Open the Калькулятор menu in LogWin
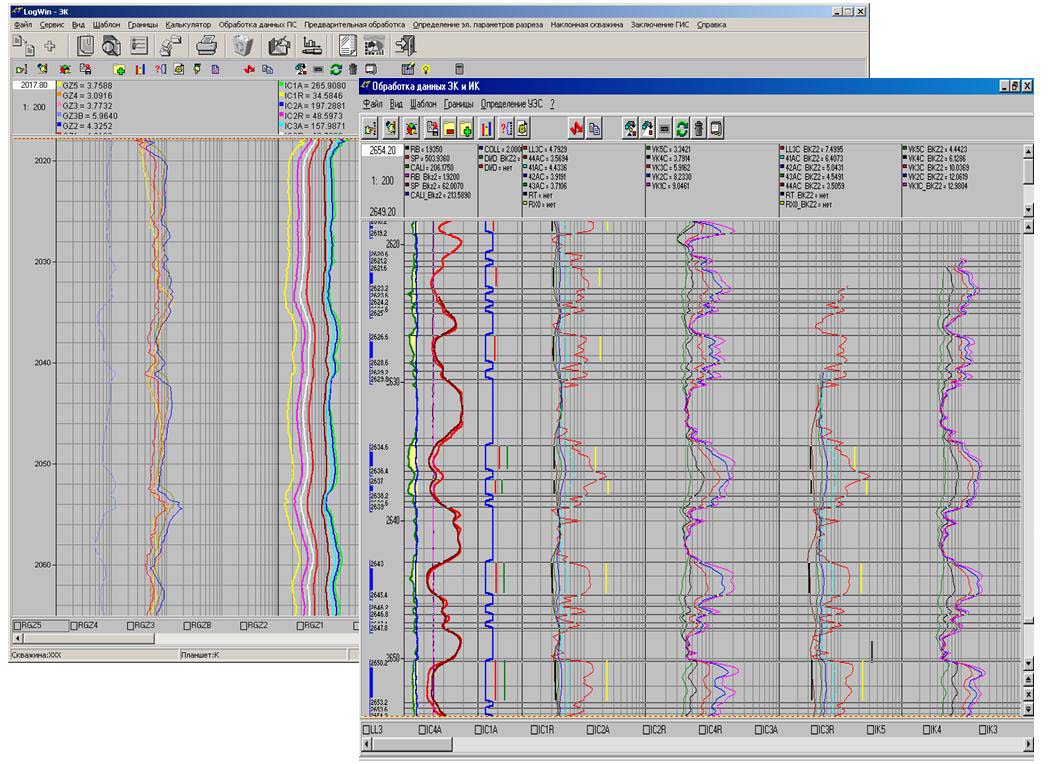This screenshot has width=1048, height=764. pos(188,23)
